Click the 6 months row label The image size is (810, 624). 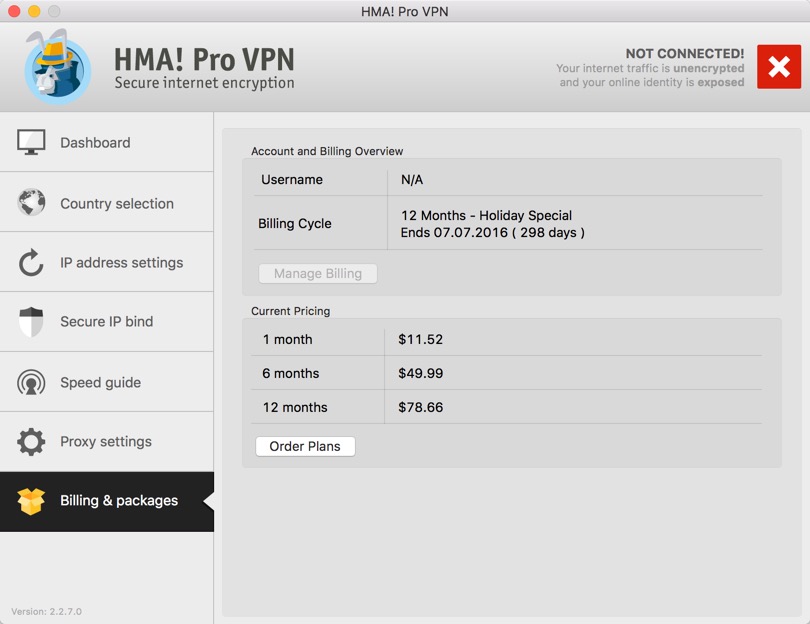pyautogui.click(x=290, y=373)
